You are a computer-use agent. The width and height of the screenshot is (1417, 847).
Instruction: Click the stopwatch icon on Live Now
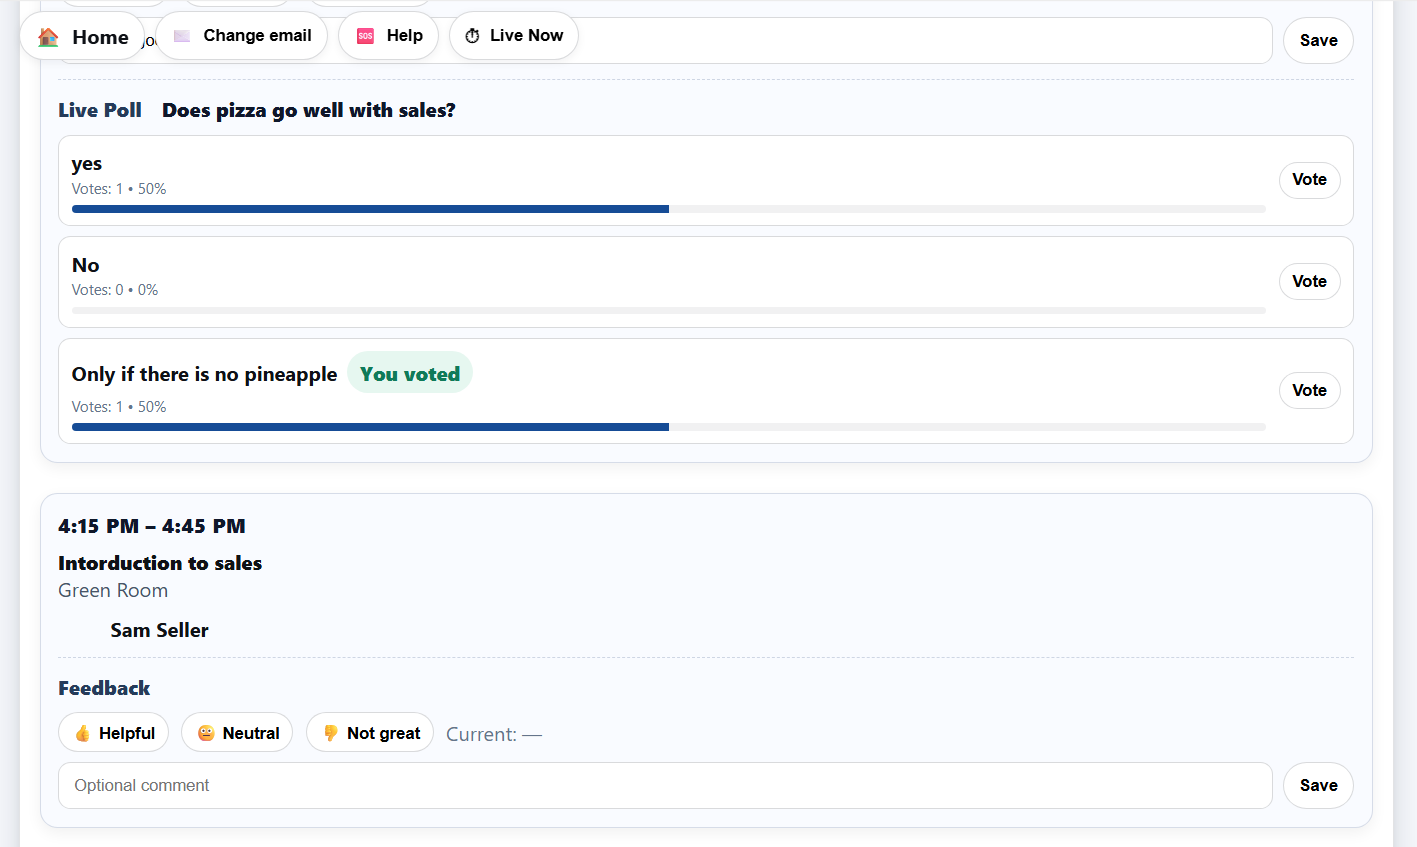(x=472, y=35)
